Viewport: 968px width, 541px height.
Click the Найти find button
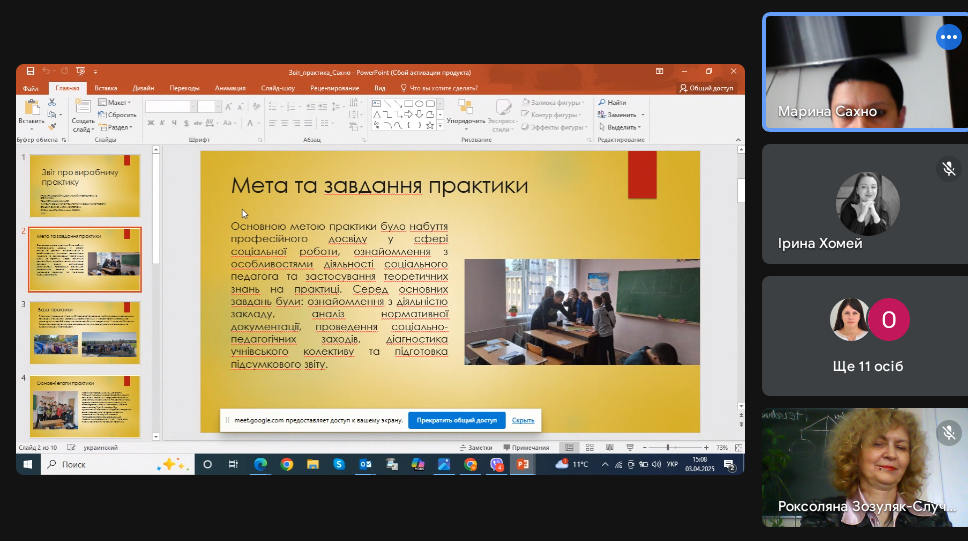(612, 103)
